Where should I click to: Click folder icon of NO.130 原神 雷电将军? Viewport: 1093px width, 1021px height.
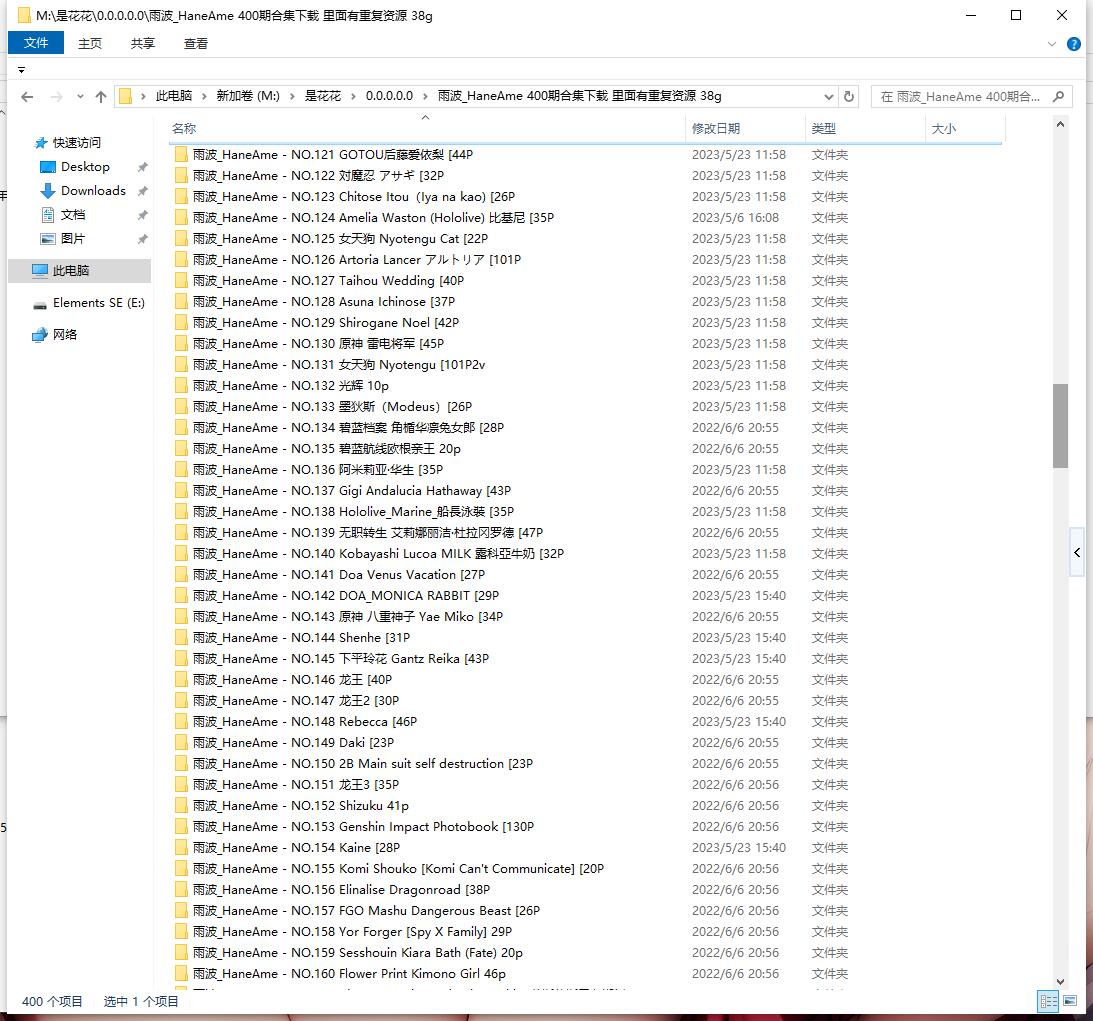(181, 343)
